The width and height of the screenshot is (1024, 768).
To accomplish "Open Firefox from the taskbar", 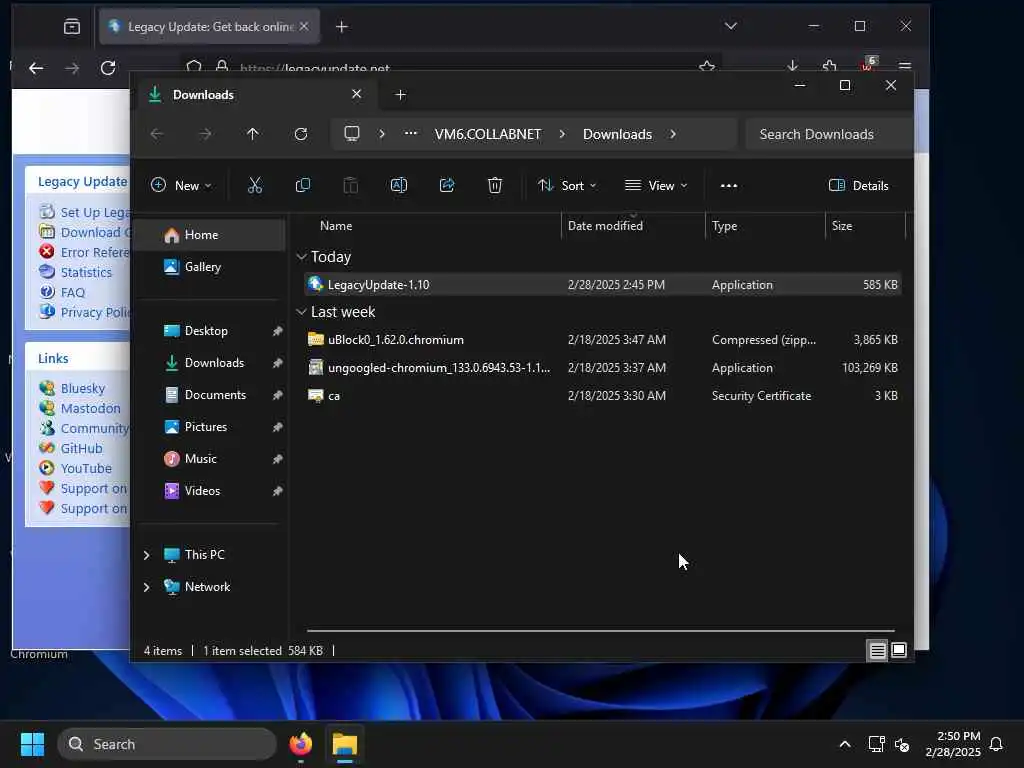I will click(x=301, y=744).
